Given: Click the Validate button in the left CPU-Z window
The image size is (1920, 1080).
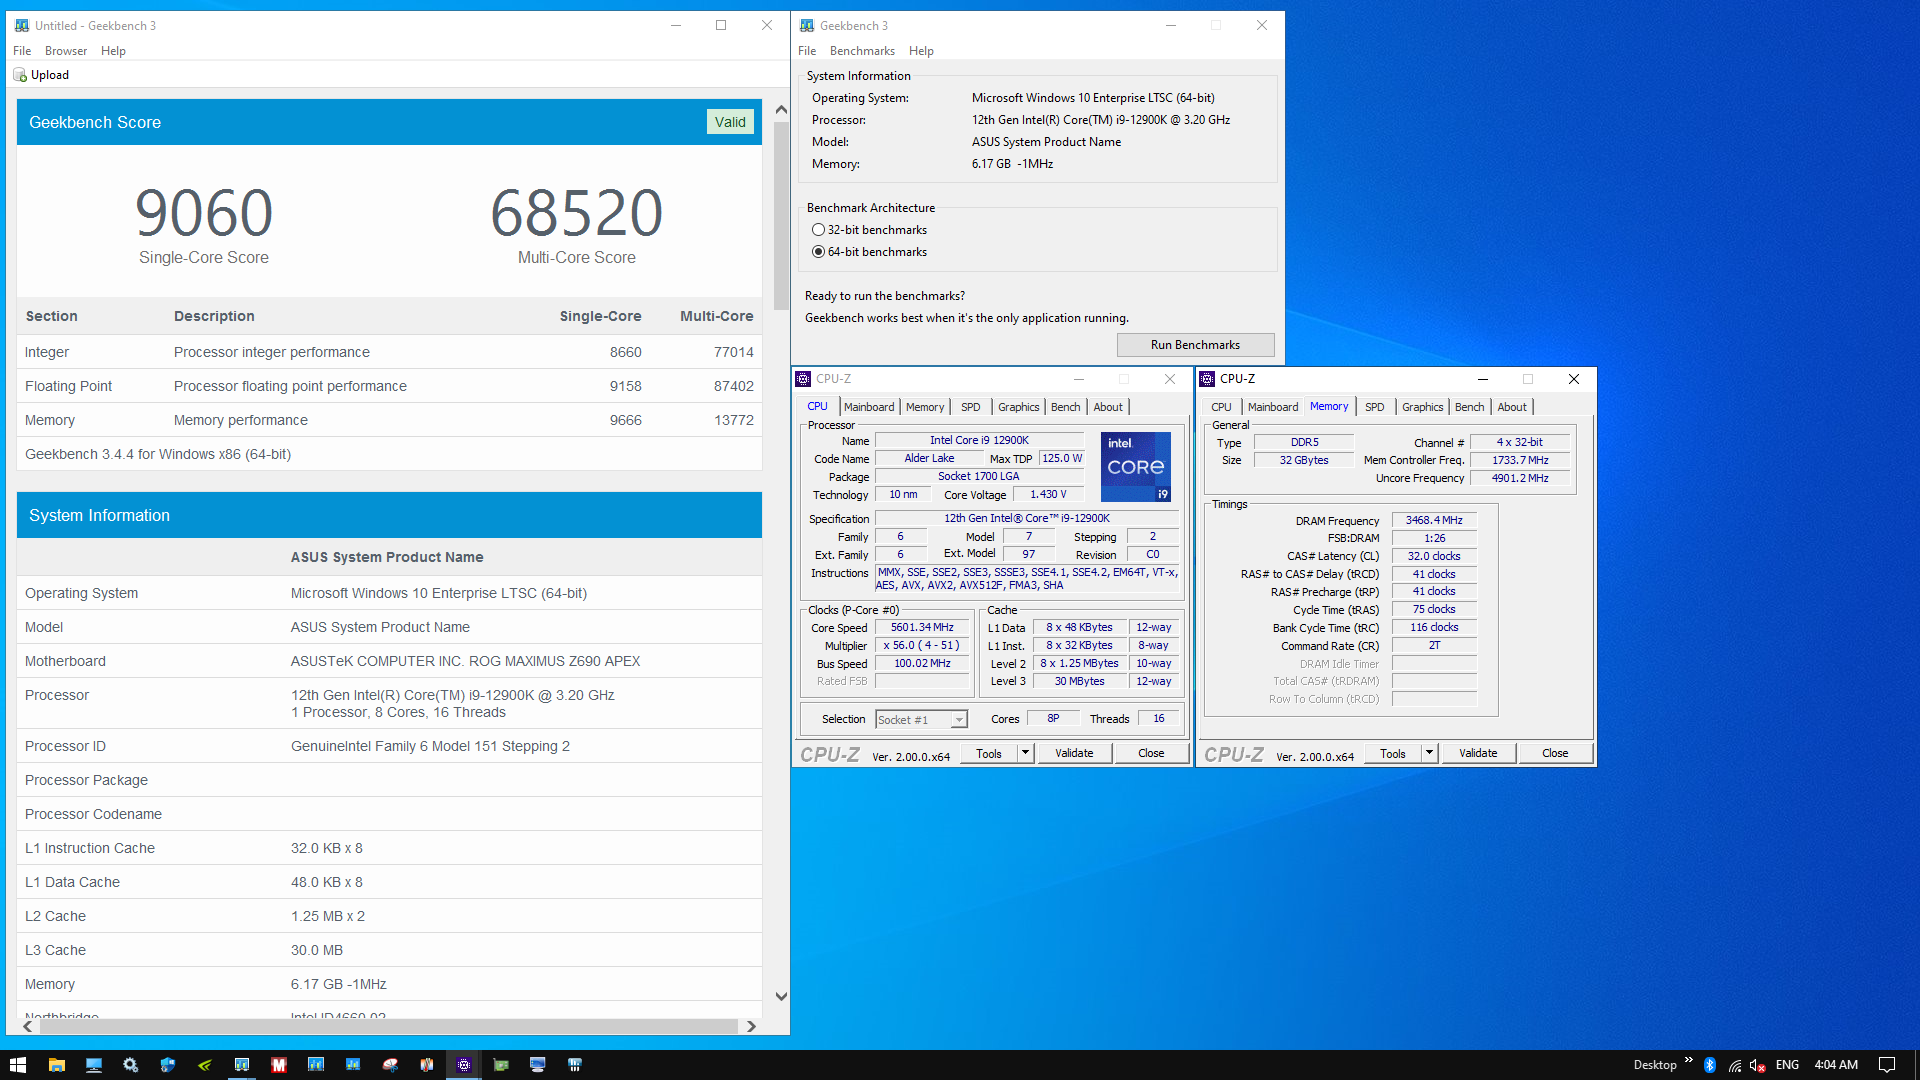Looking at the screenshot, I should [x=1074, y=753].
